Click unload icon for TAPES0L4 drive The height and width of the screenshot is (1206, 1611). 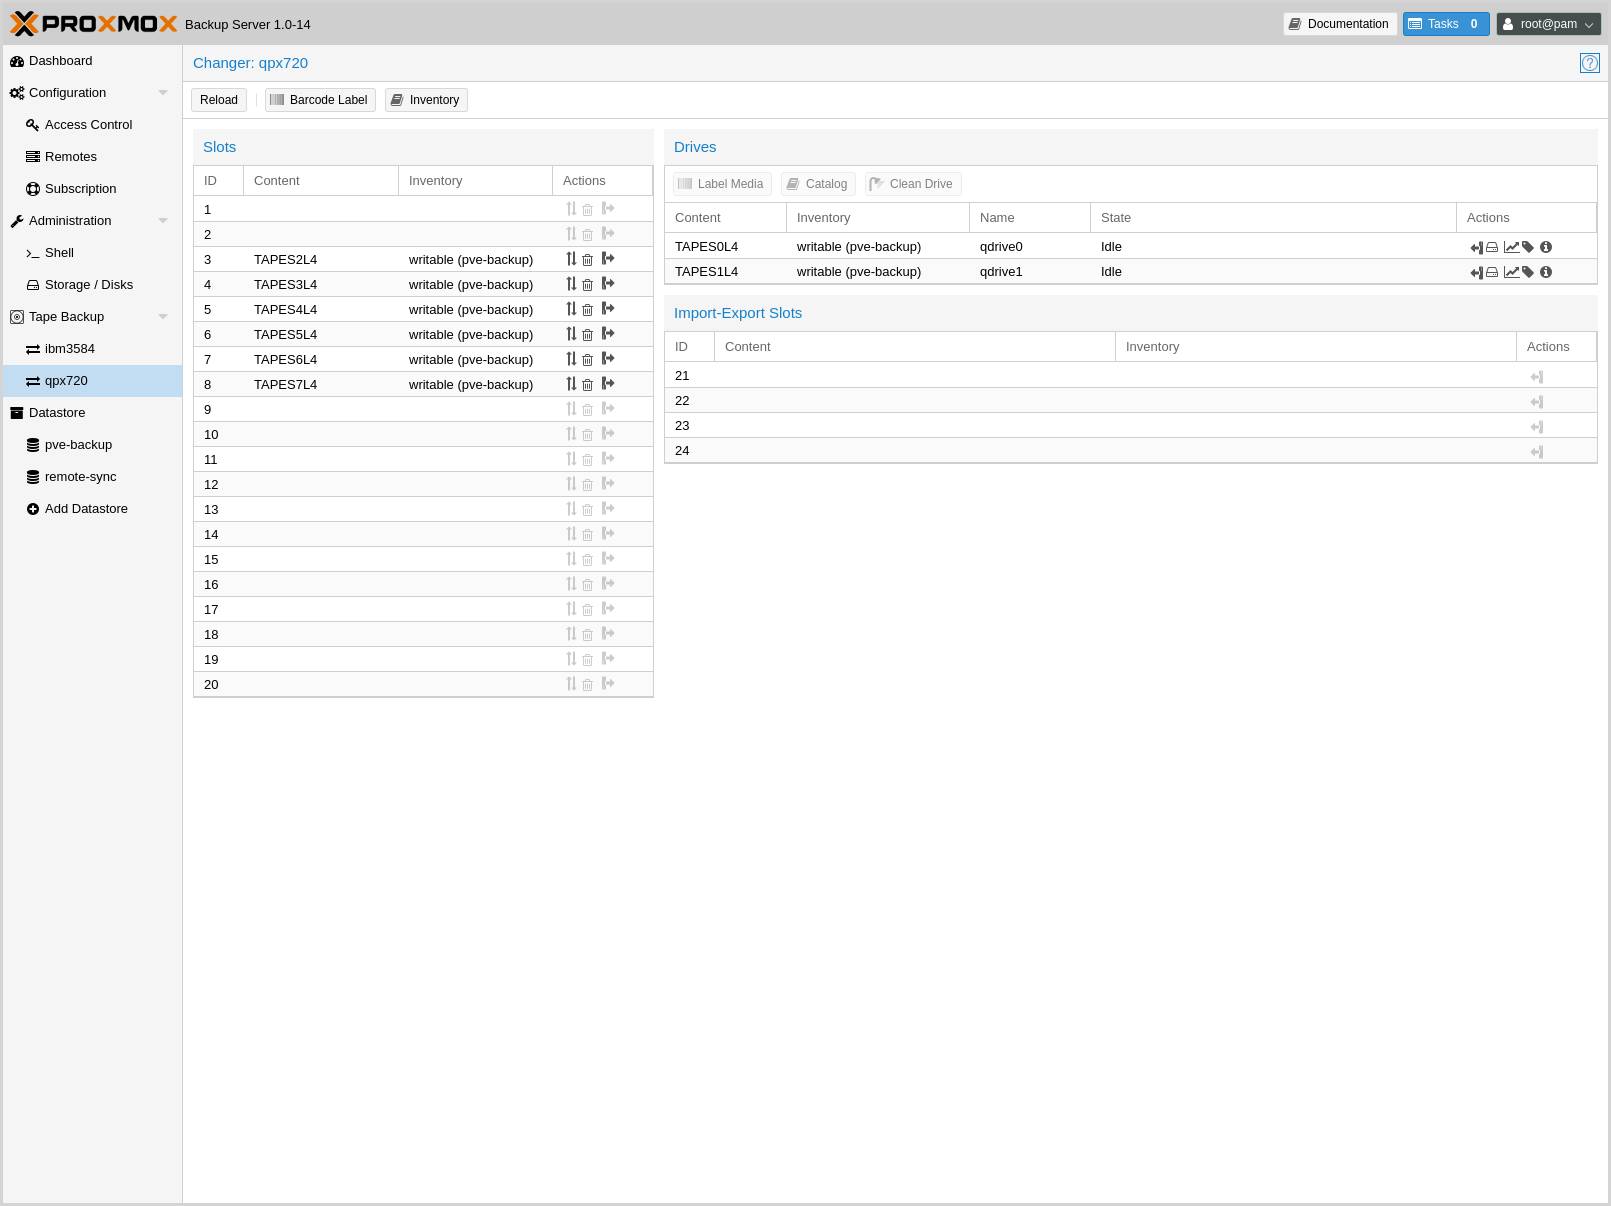[1476, 247]
